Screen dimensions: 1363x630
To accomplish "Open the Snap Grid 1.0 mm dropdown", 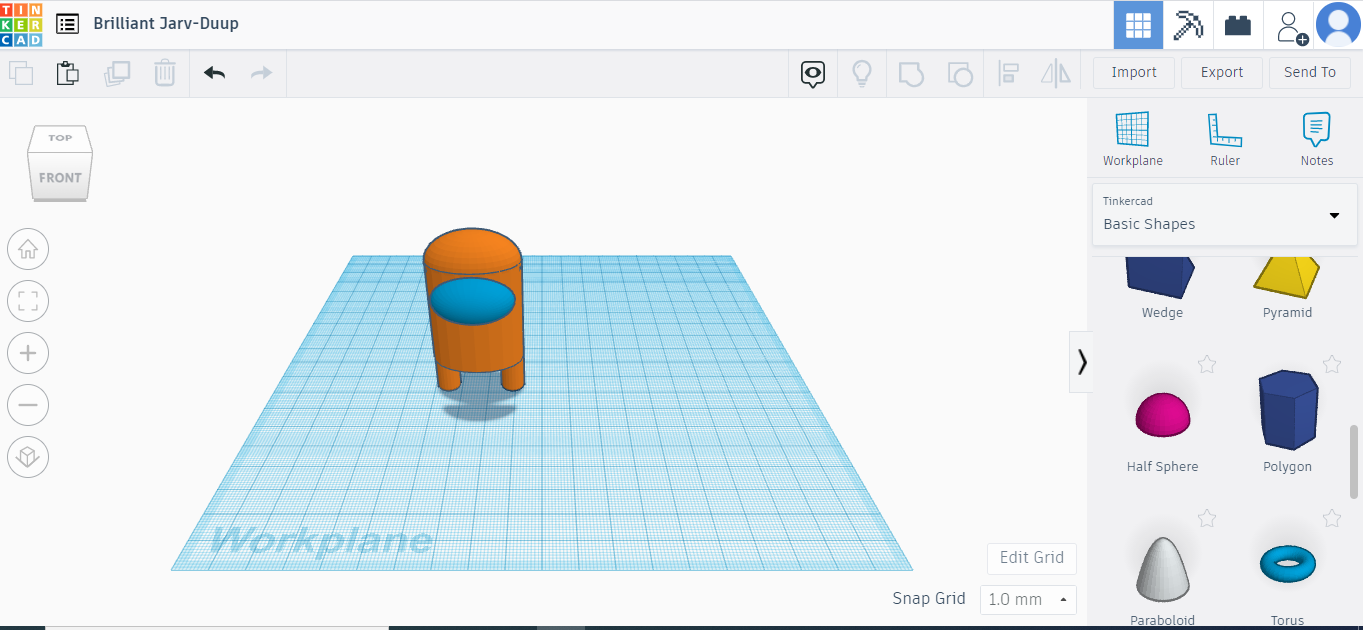I will point(1028,600).
